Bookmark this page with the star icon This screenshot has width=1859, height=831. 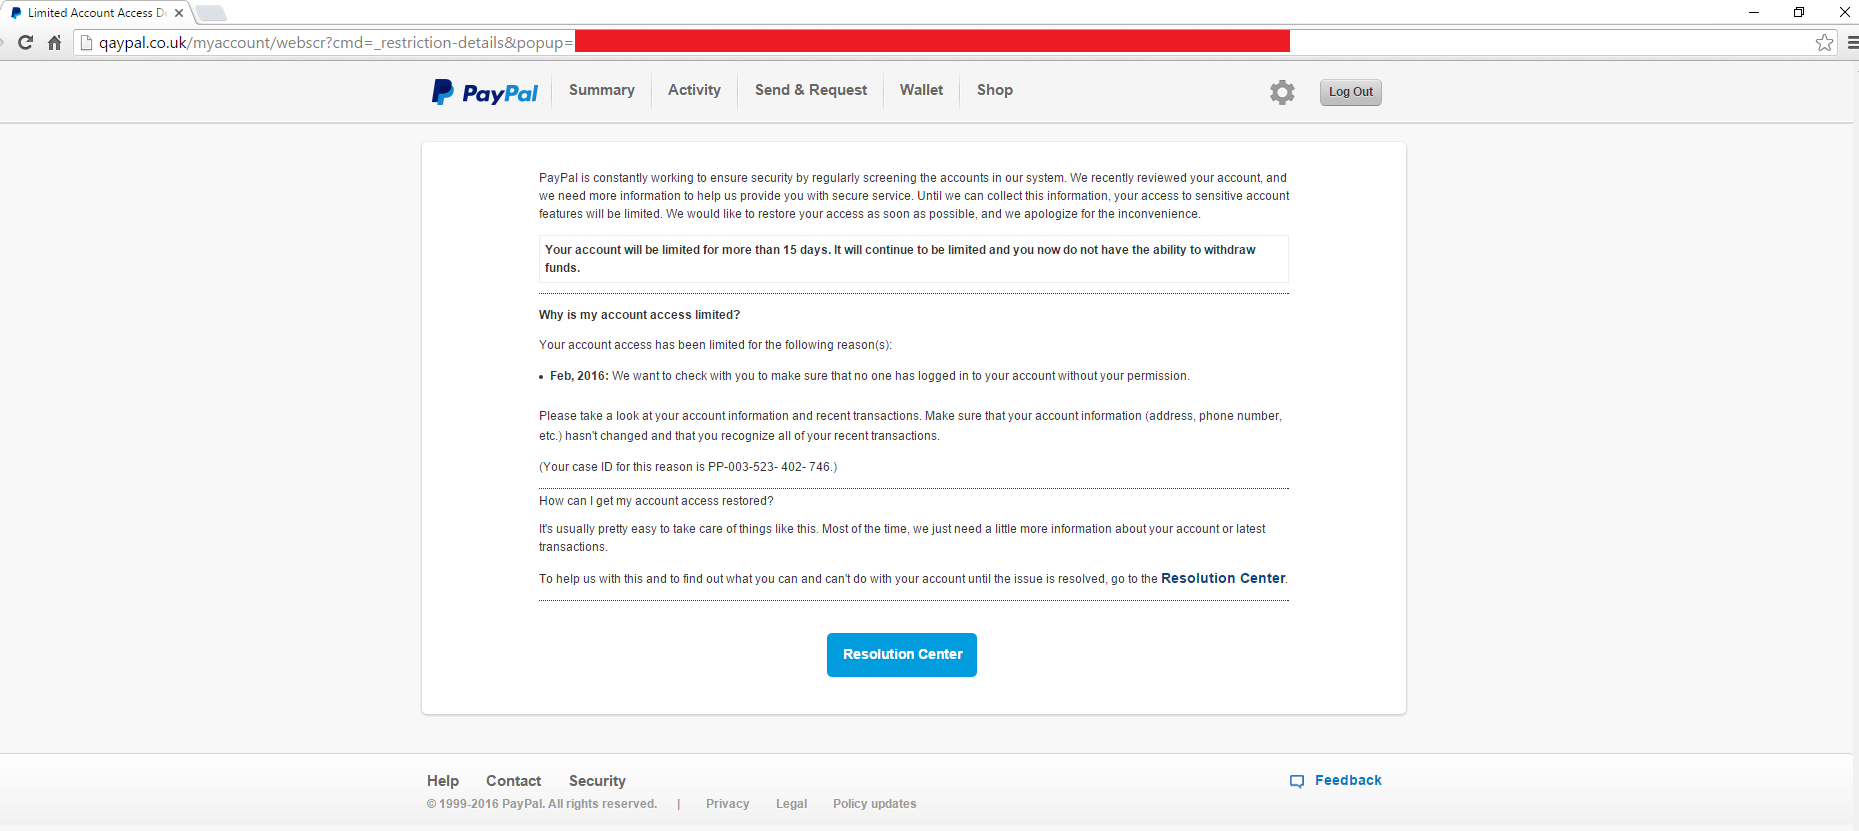[1824, 42]
